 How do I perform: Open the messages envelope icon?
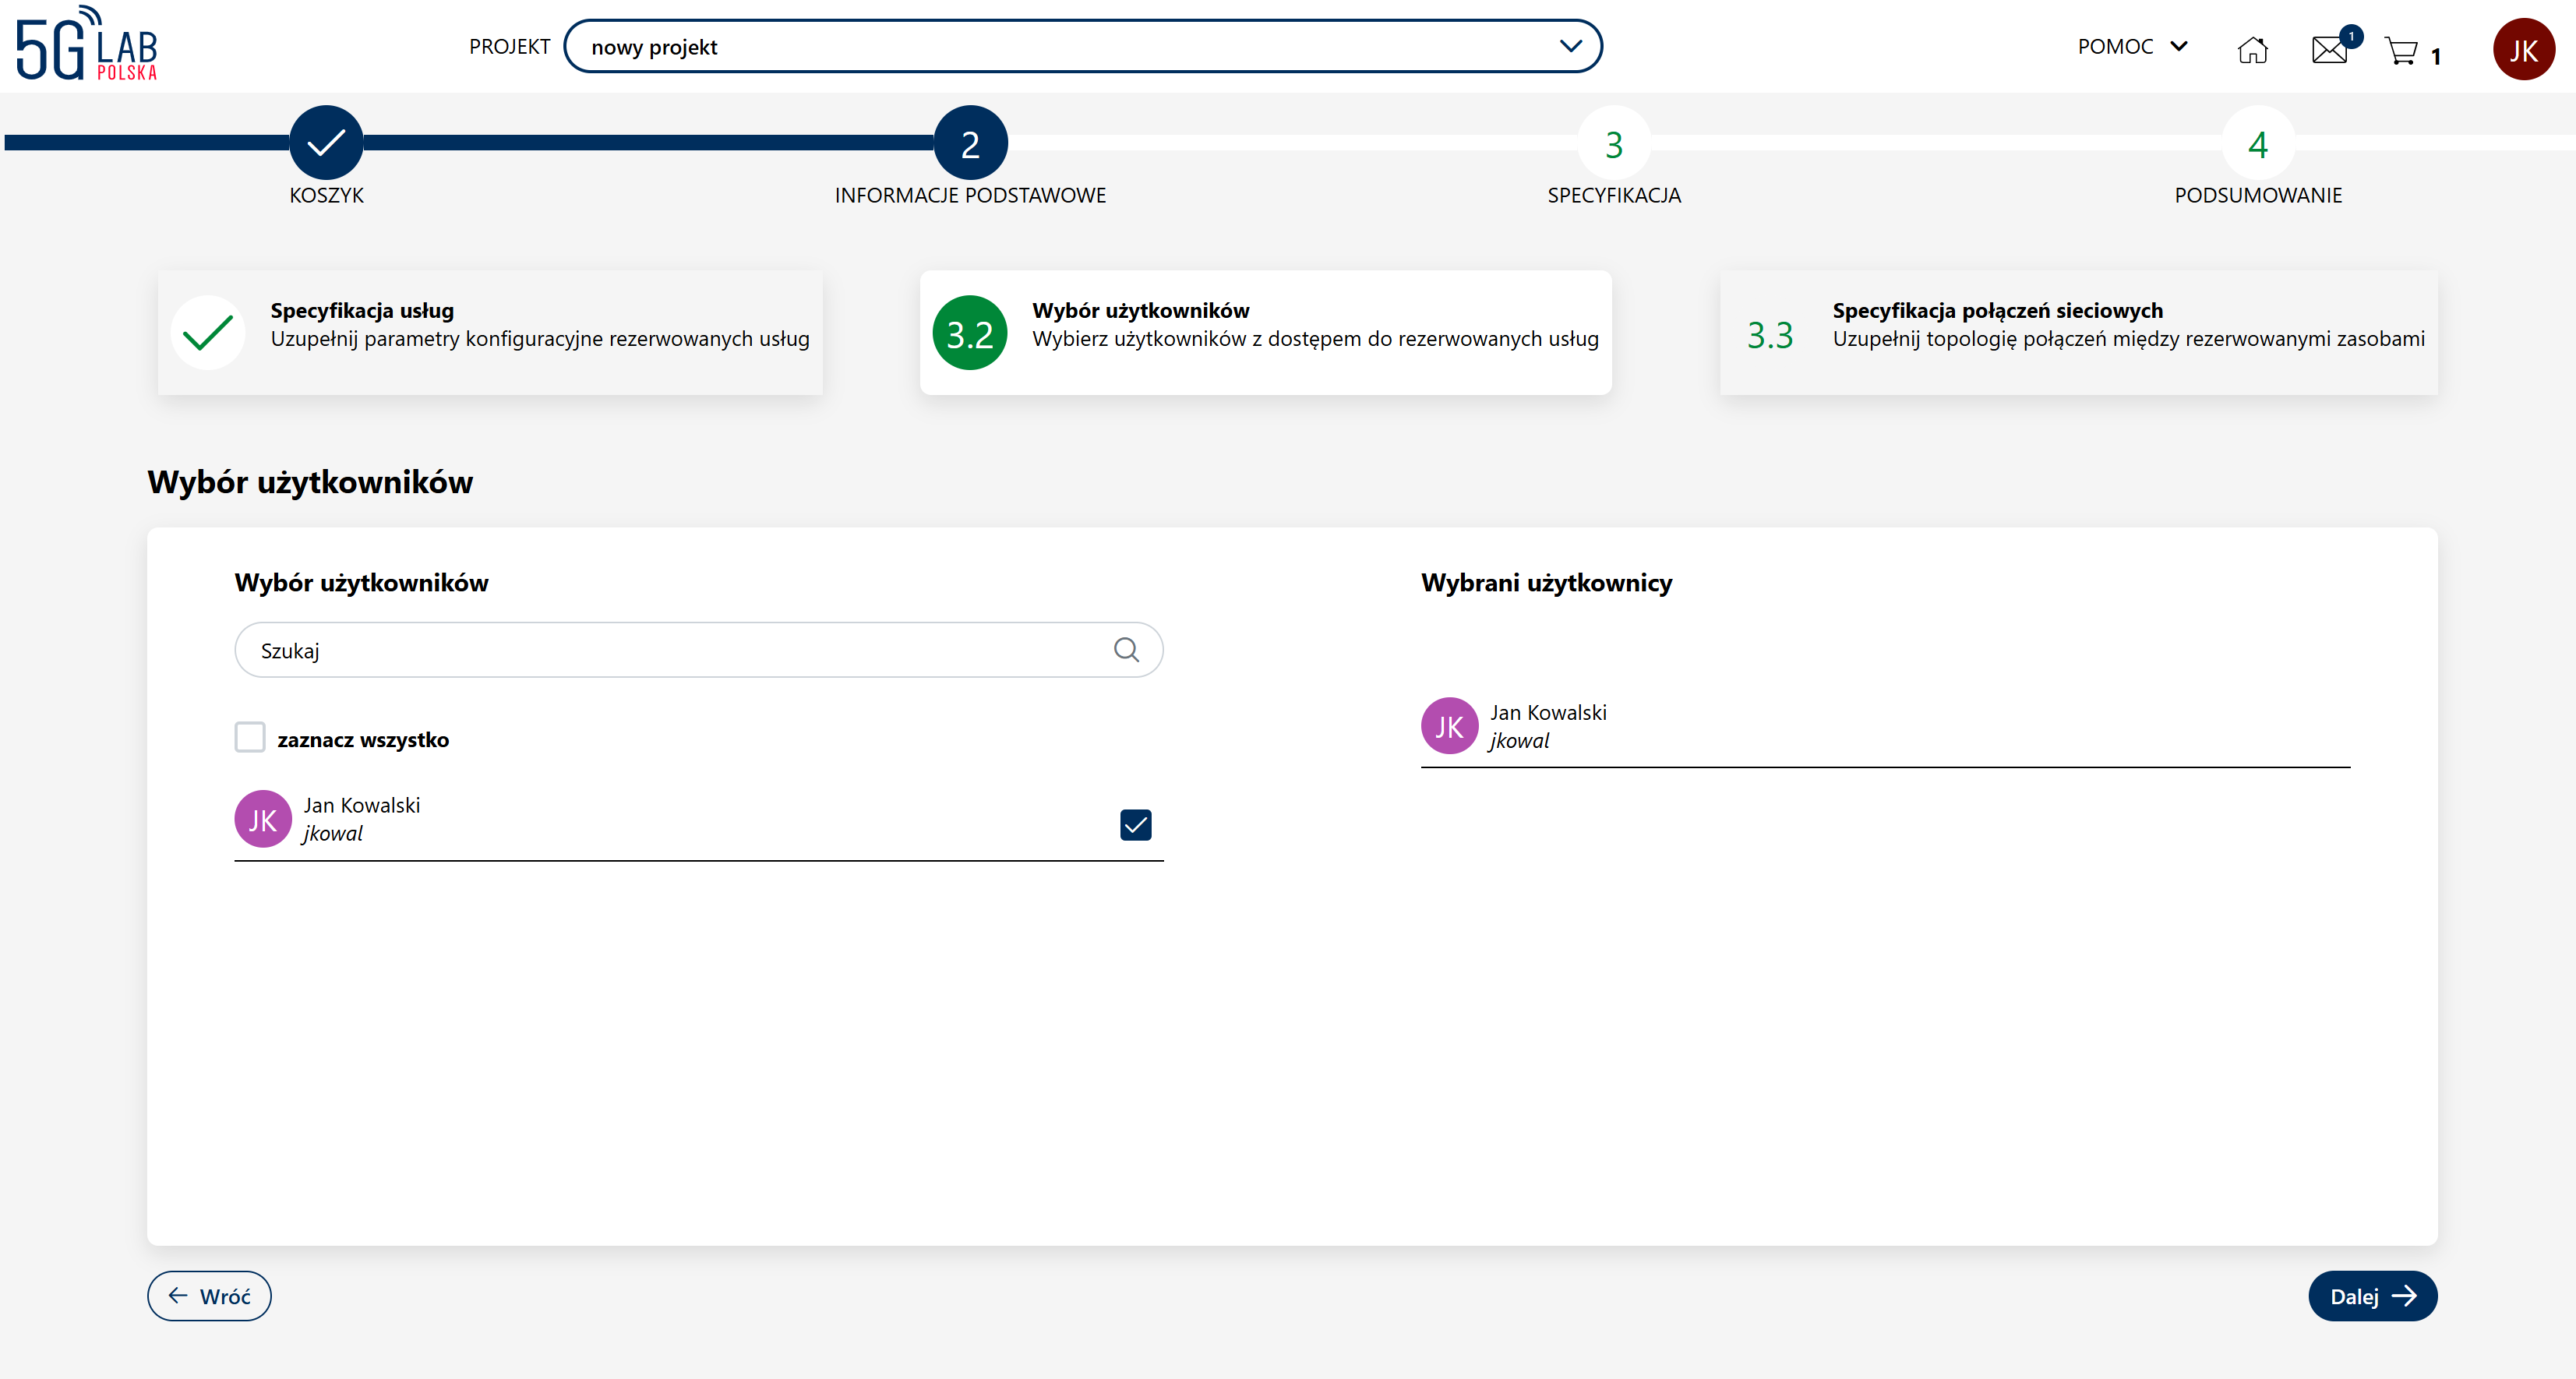[x=2329, y=49]
